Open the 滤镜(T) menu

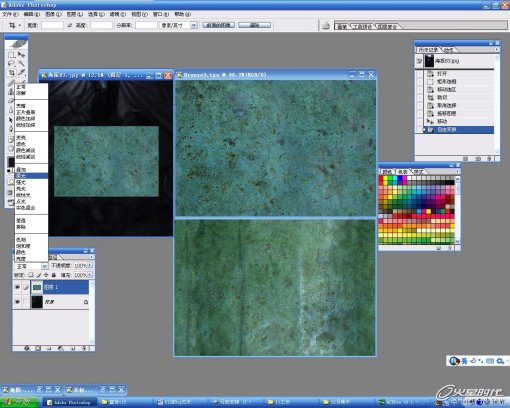pyautogui.click(x=118, y=14)
